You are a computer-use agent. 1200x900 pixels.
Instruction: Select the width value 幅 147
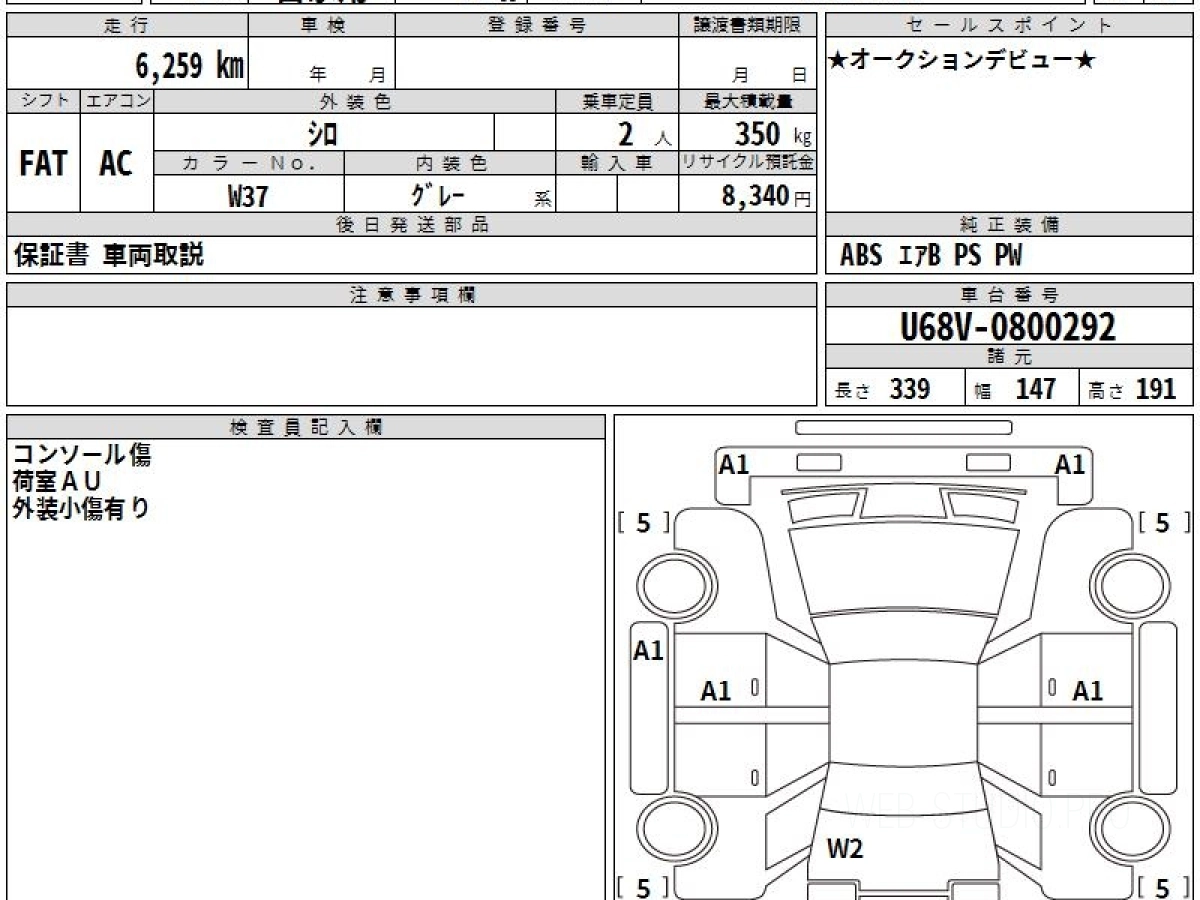tap(1015, 389)
